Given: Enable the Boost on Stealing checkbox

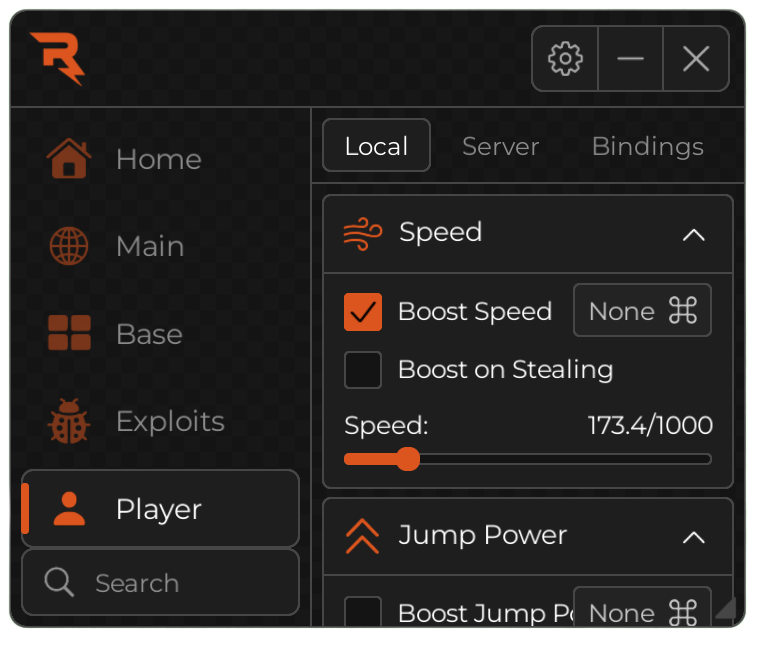Looking at the screenshot, I should pos(363,370).
